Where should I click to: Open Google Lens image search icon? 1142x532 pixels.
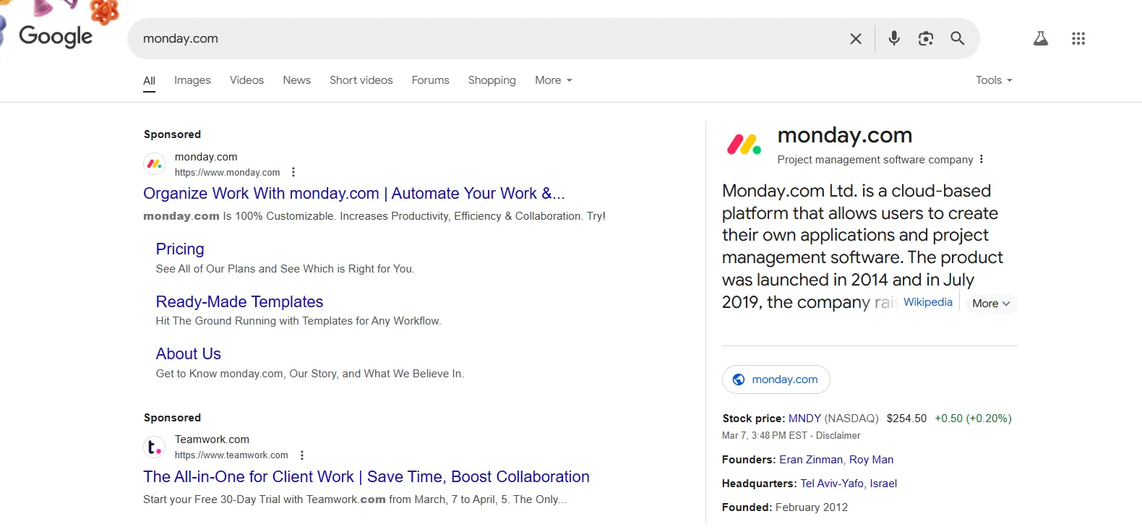[x=926, y=39]
